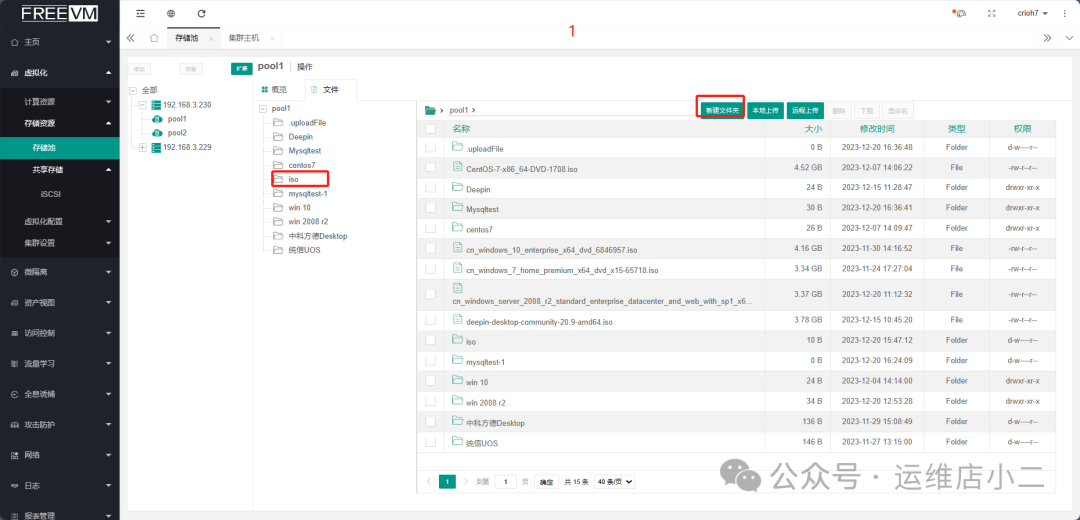Open the crioh7 user dropdown
Image resolution: width=1080 pixels, height=520 pixels.
(1032, 13)
